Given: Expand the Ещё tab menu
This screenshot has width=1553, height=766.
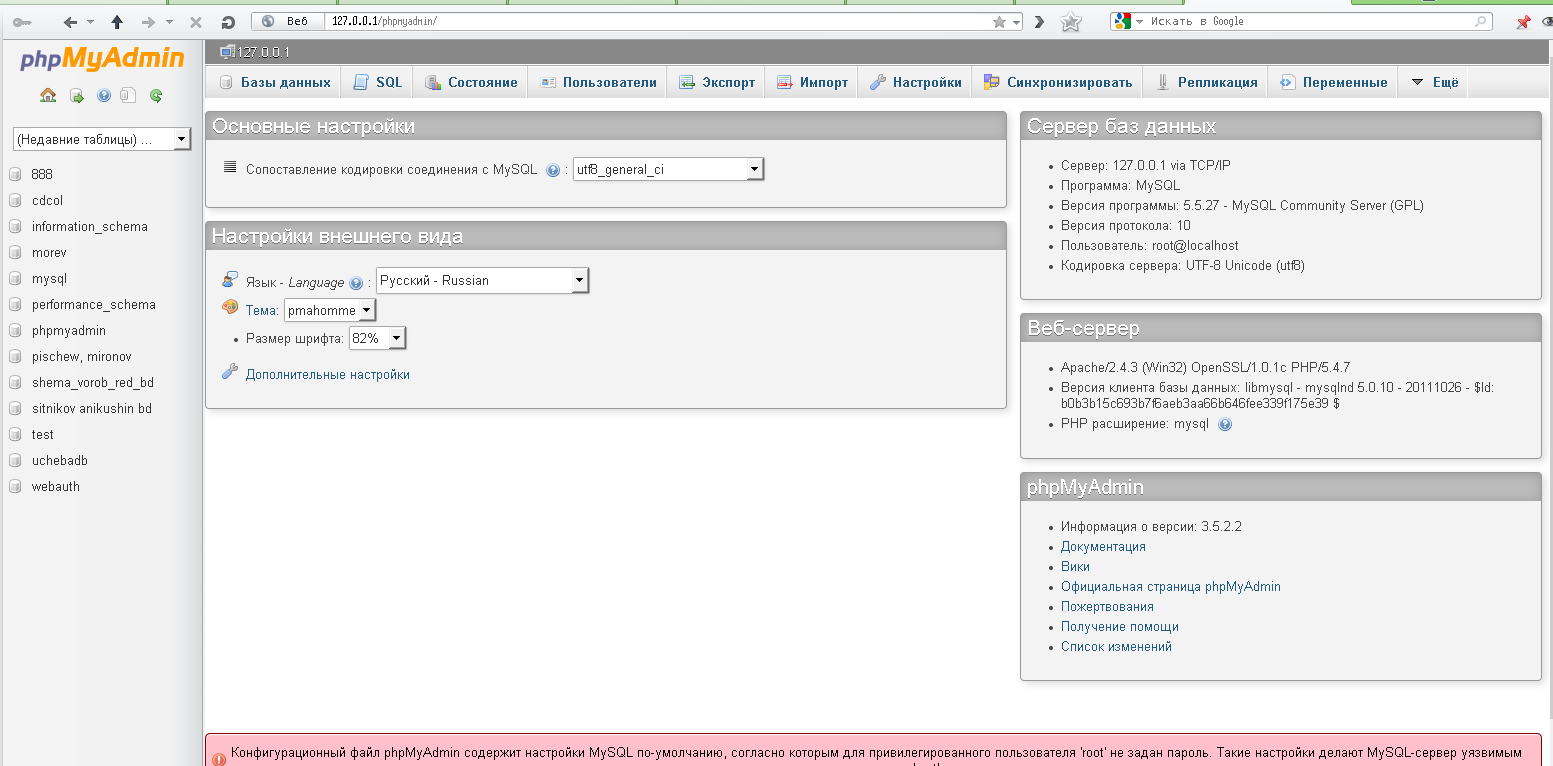Looking at the screenshot, I should [x=1434, y=82].
